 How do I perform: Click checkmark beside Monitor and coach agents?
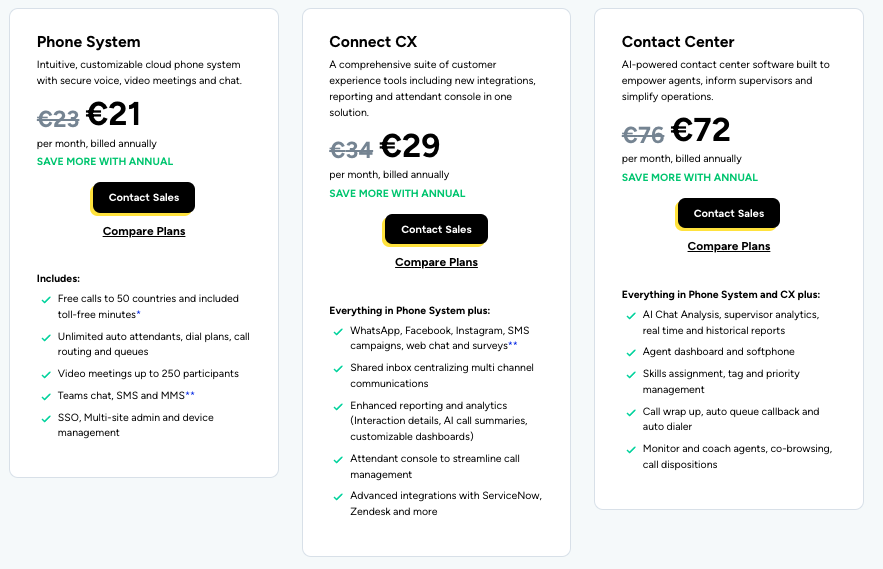pos(631,450)
